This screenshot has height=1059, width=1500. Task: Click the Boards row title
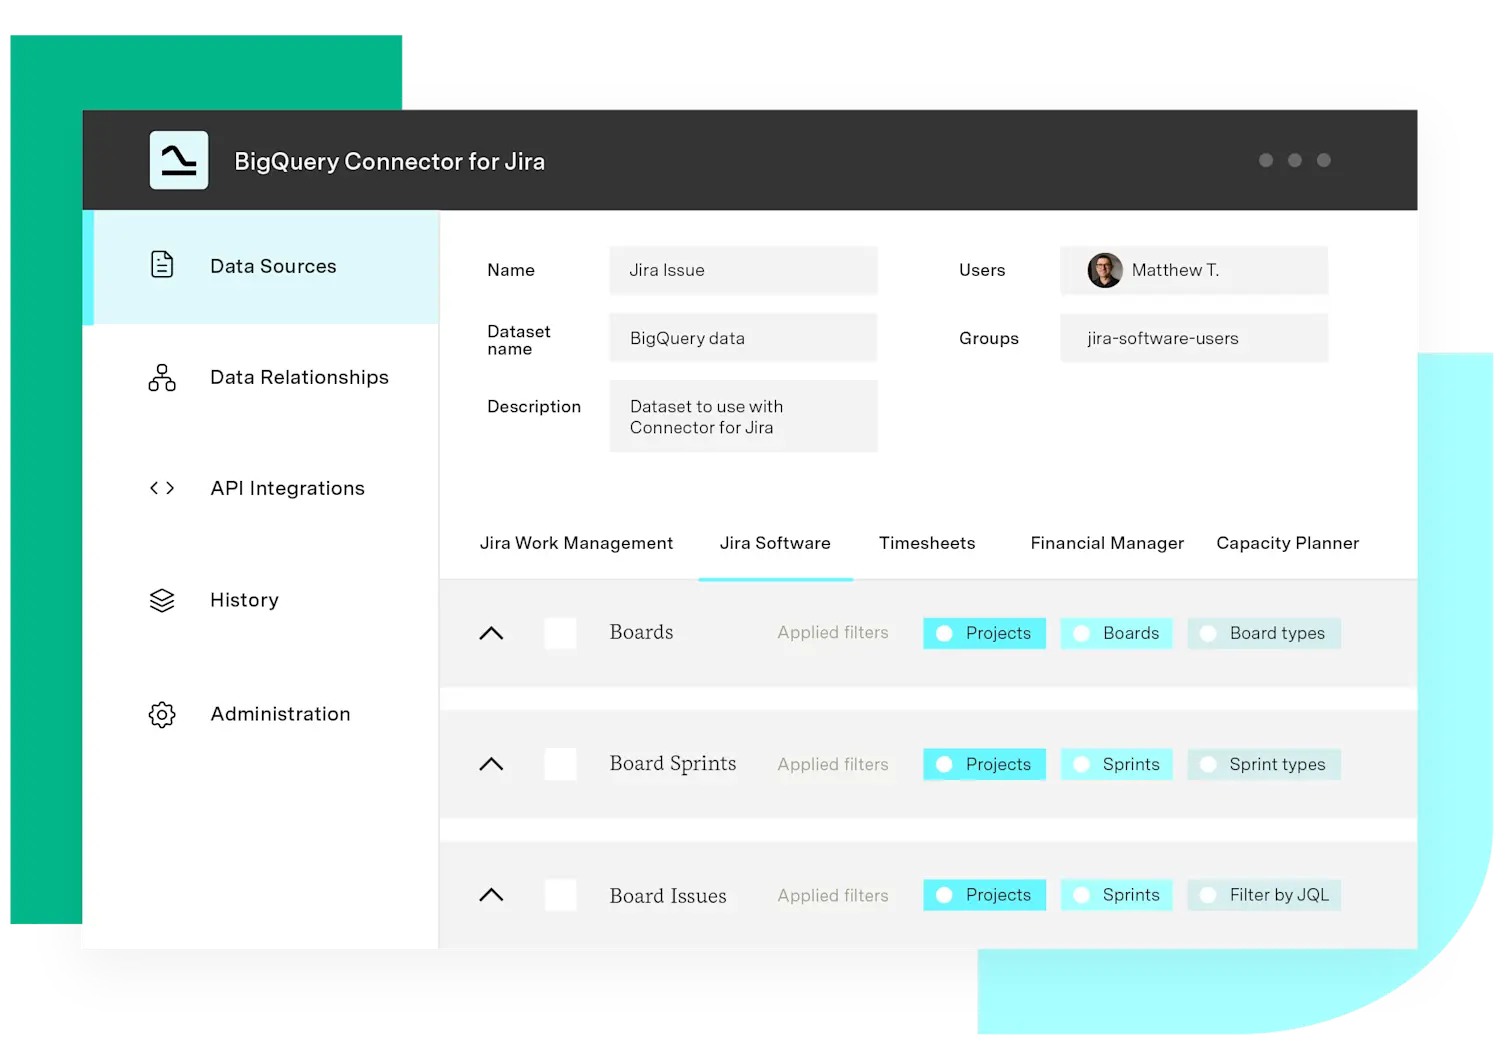click(641, 632)
